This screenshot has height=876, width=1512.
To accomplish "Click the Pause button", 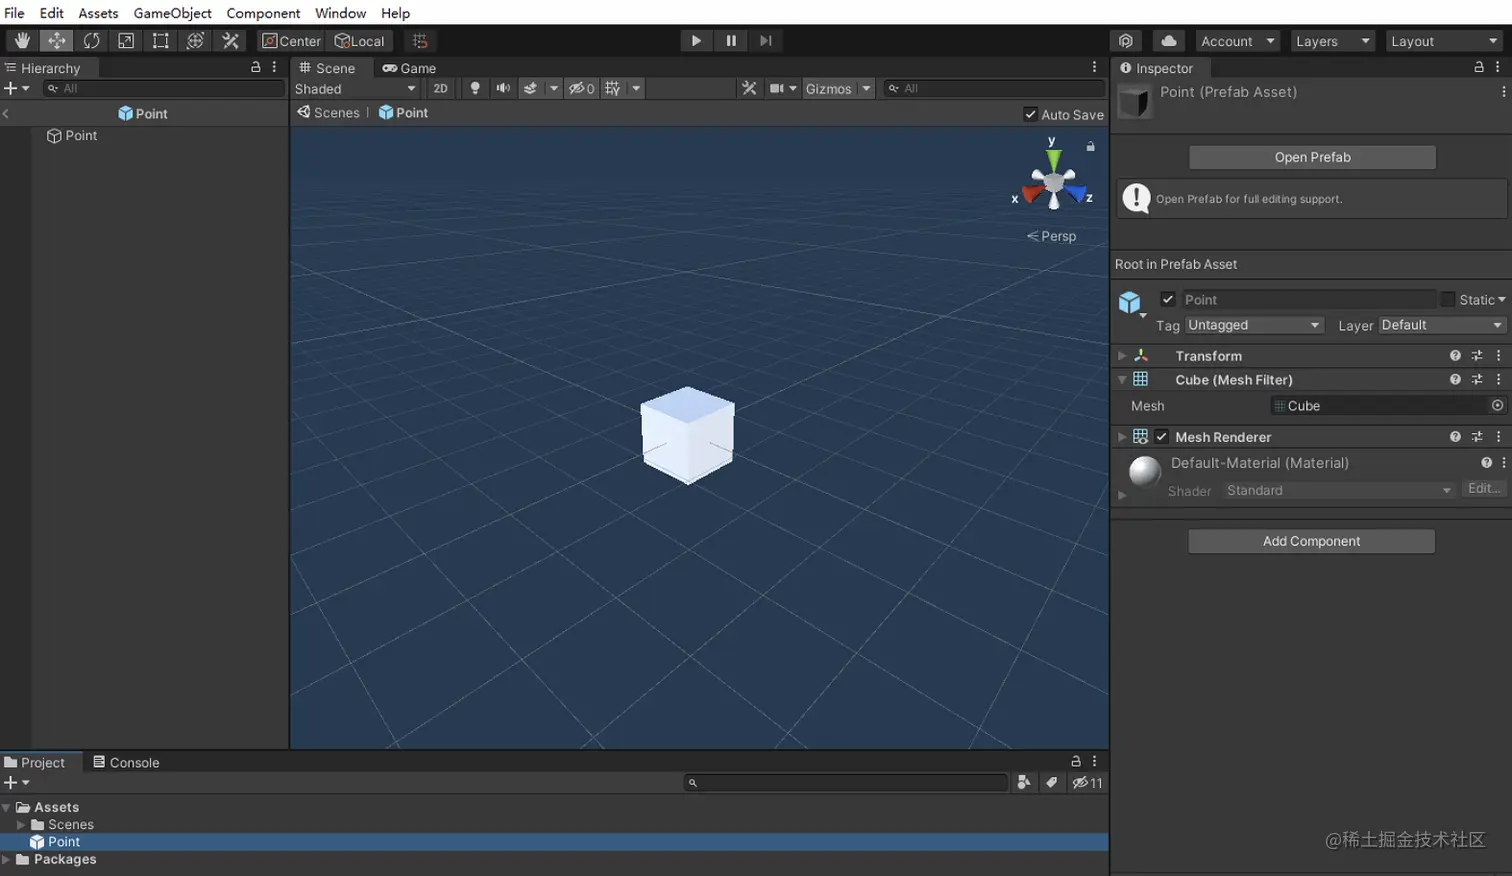I will click(731, 41).
